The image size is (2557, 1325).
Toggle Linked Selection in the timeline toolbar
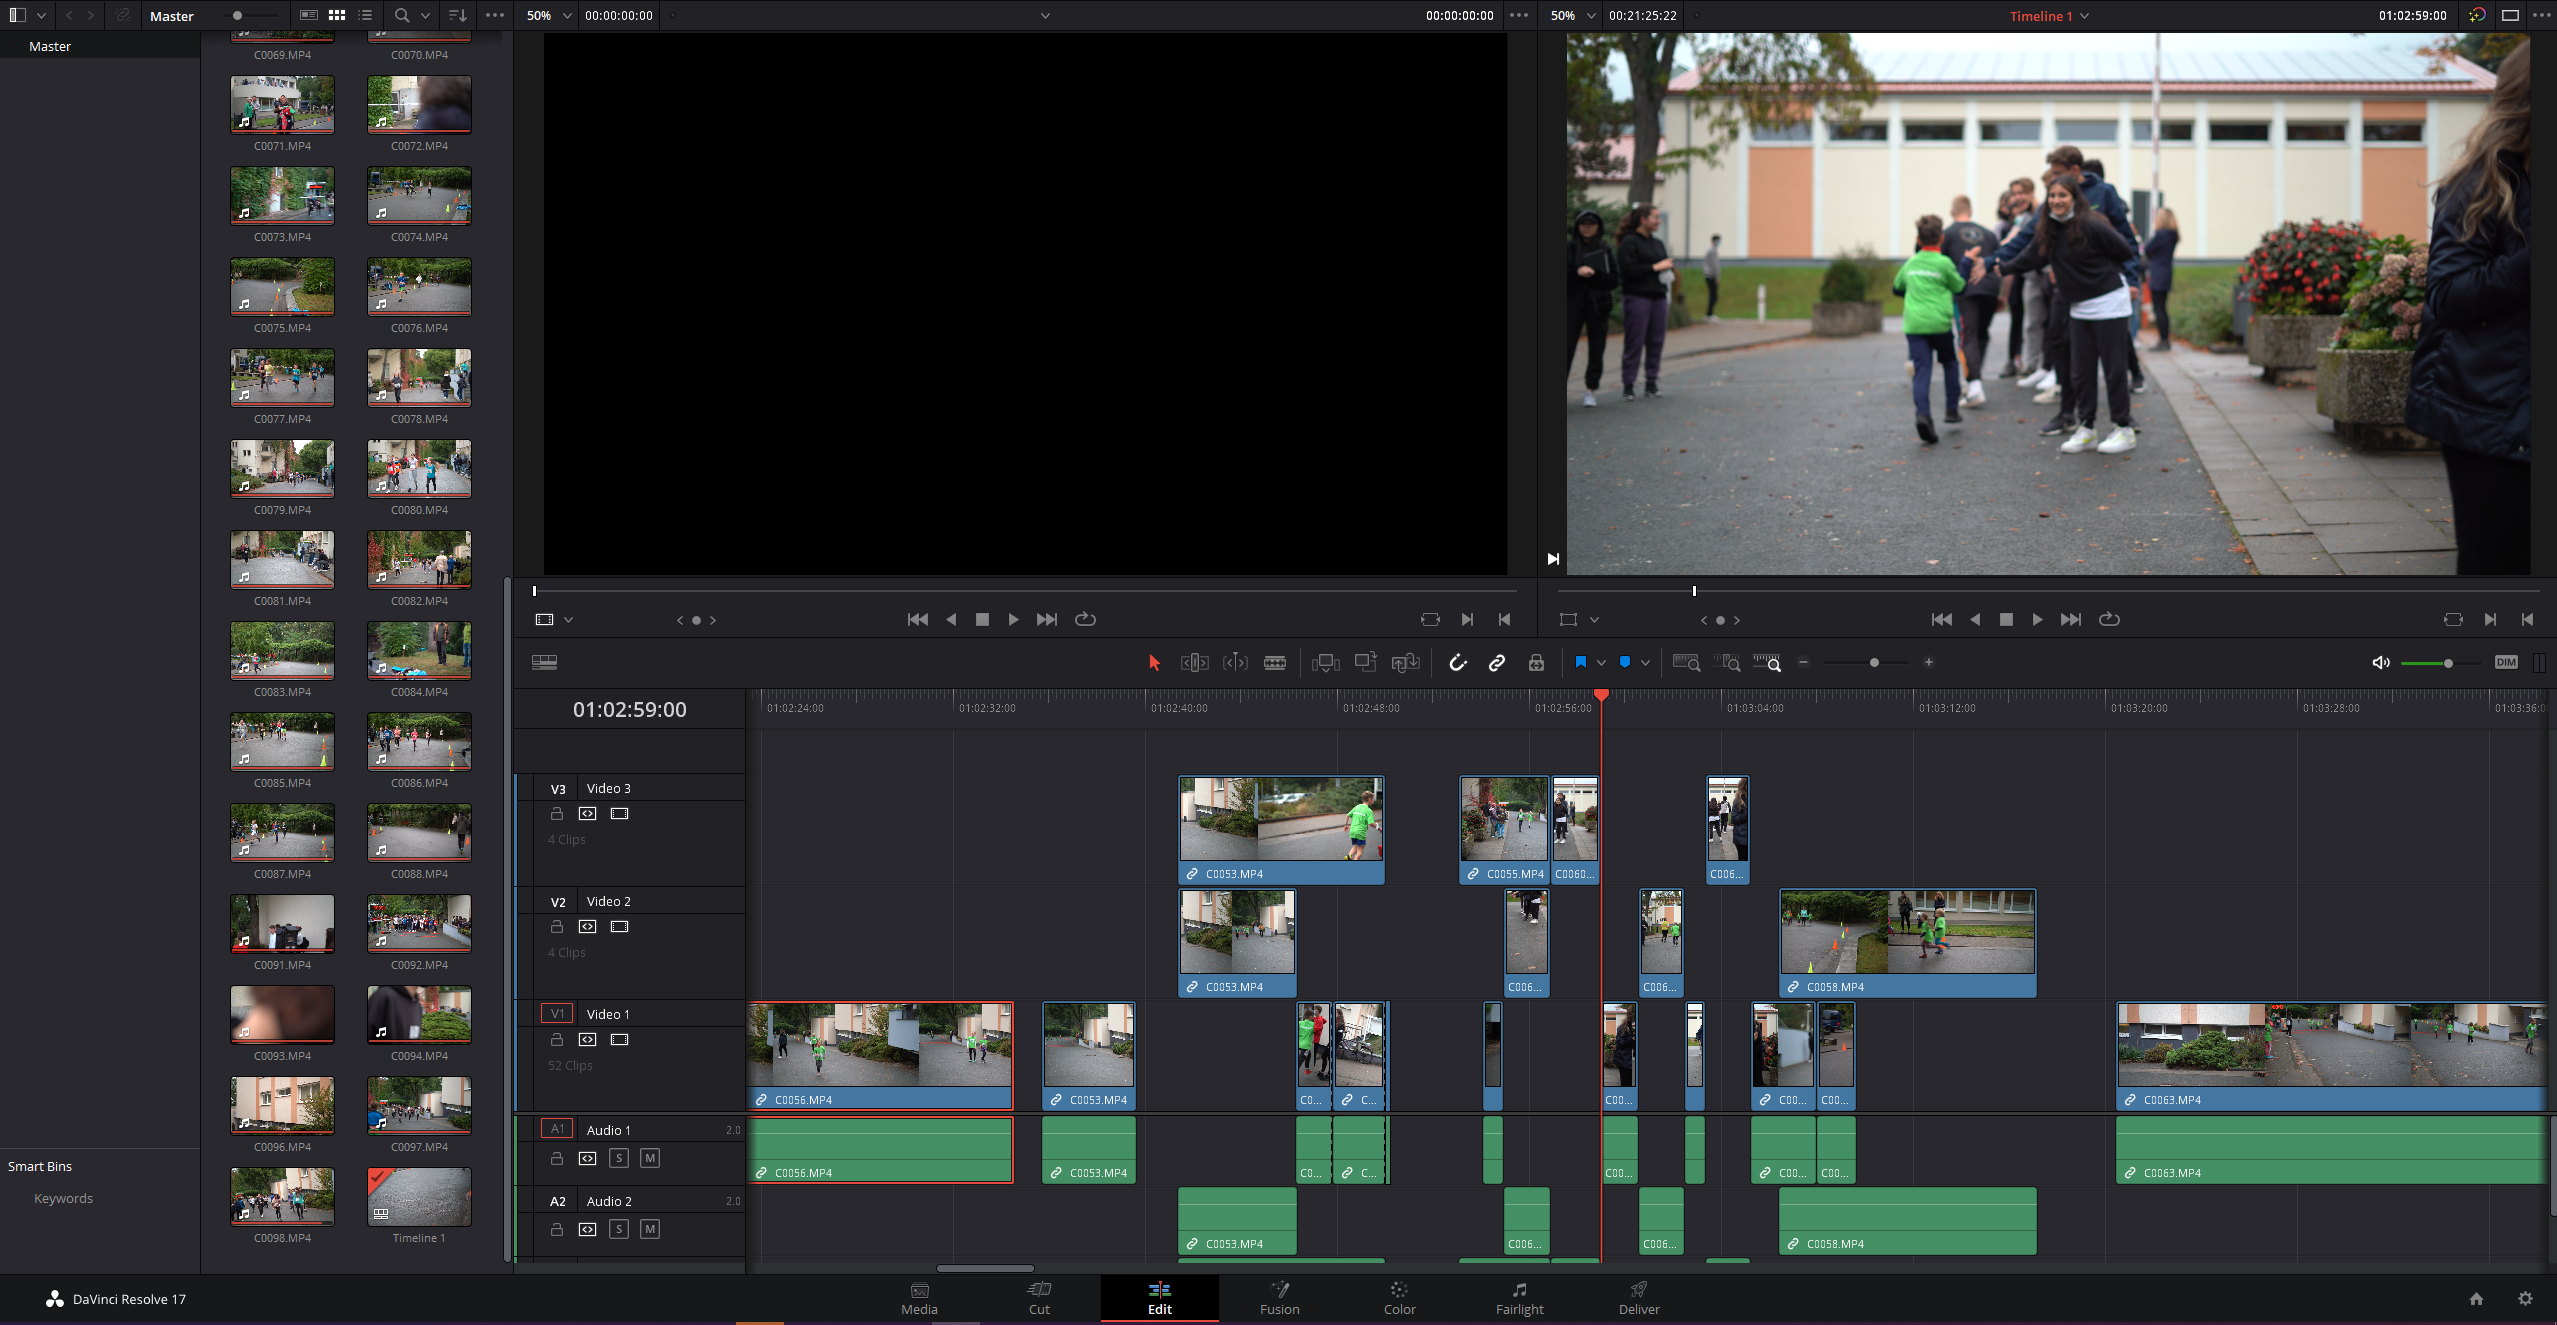pyautogui.click(x=1495, y=662)
